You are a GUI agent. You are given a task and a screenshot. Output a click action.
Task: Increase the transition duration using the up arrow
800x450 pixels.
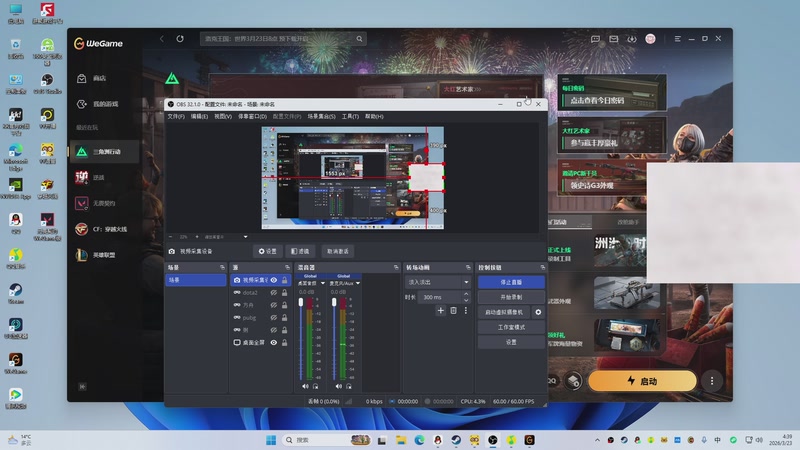pos(466,294)
